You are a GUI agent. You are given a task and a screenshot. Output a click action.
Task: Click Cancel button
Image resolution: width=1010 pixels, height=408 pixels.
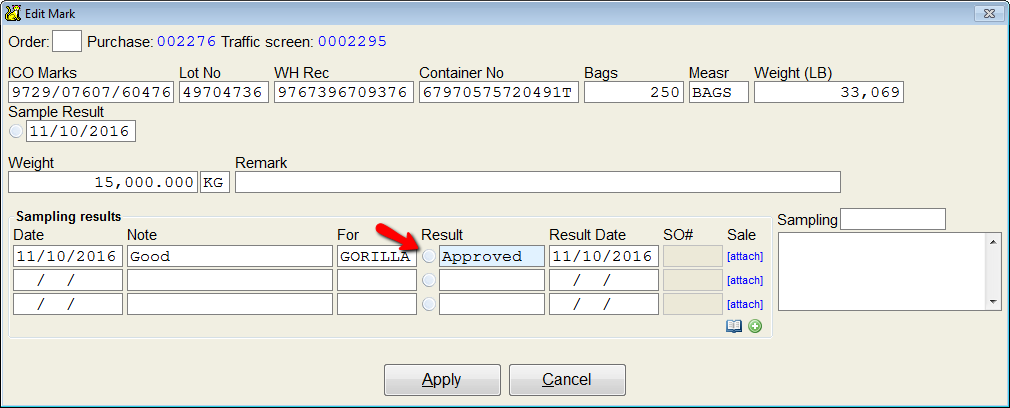click(x=567, y=380)
